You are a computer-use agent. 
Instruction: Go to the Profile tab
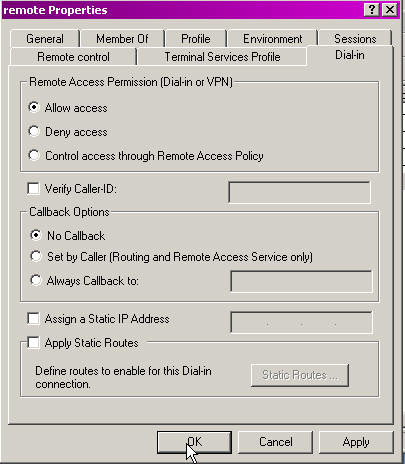click(x=196, y=39)
